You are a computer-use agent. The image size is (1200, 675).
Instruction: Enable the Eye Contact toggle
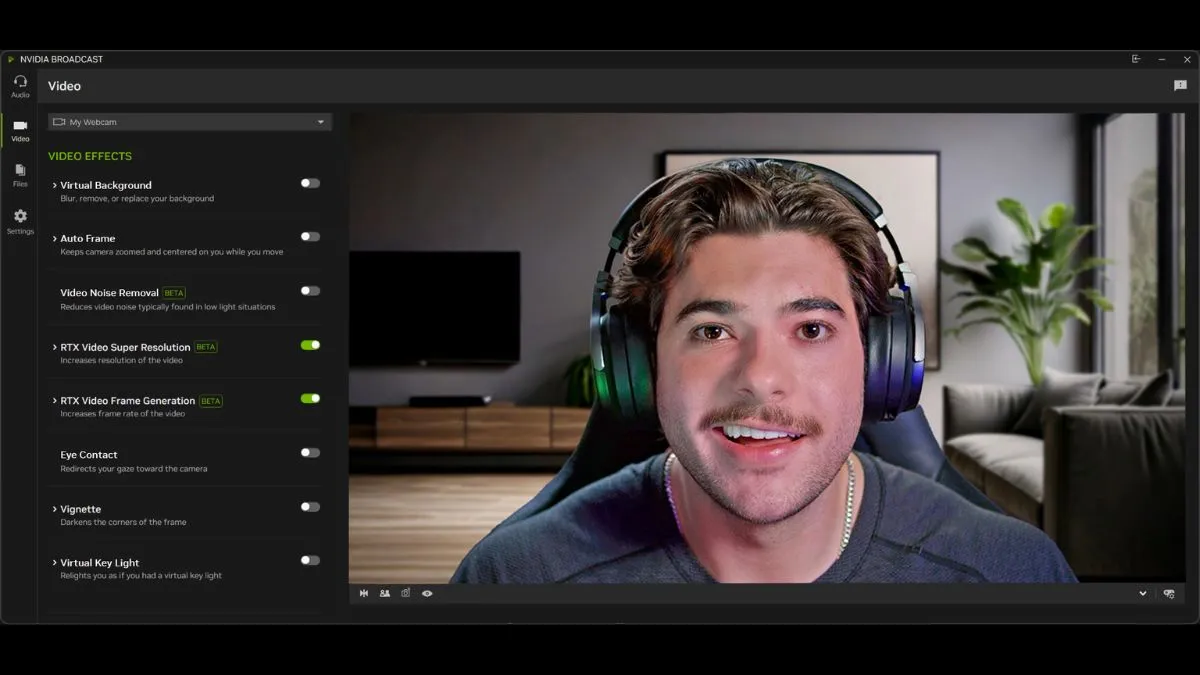(310, 452)
